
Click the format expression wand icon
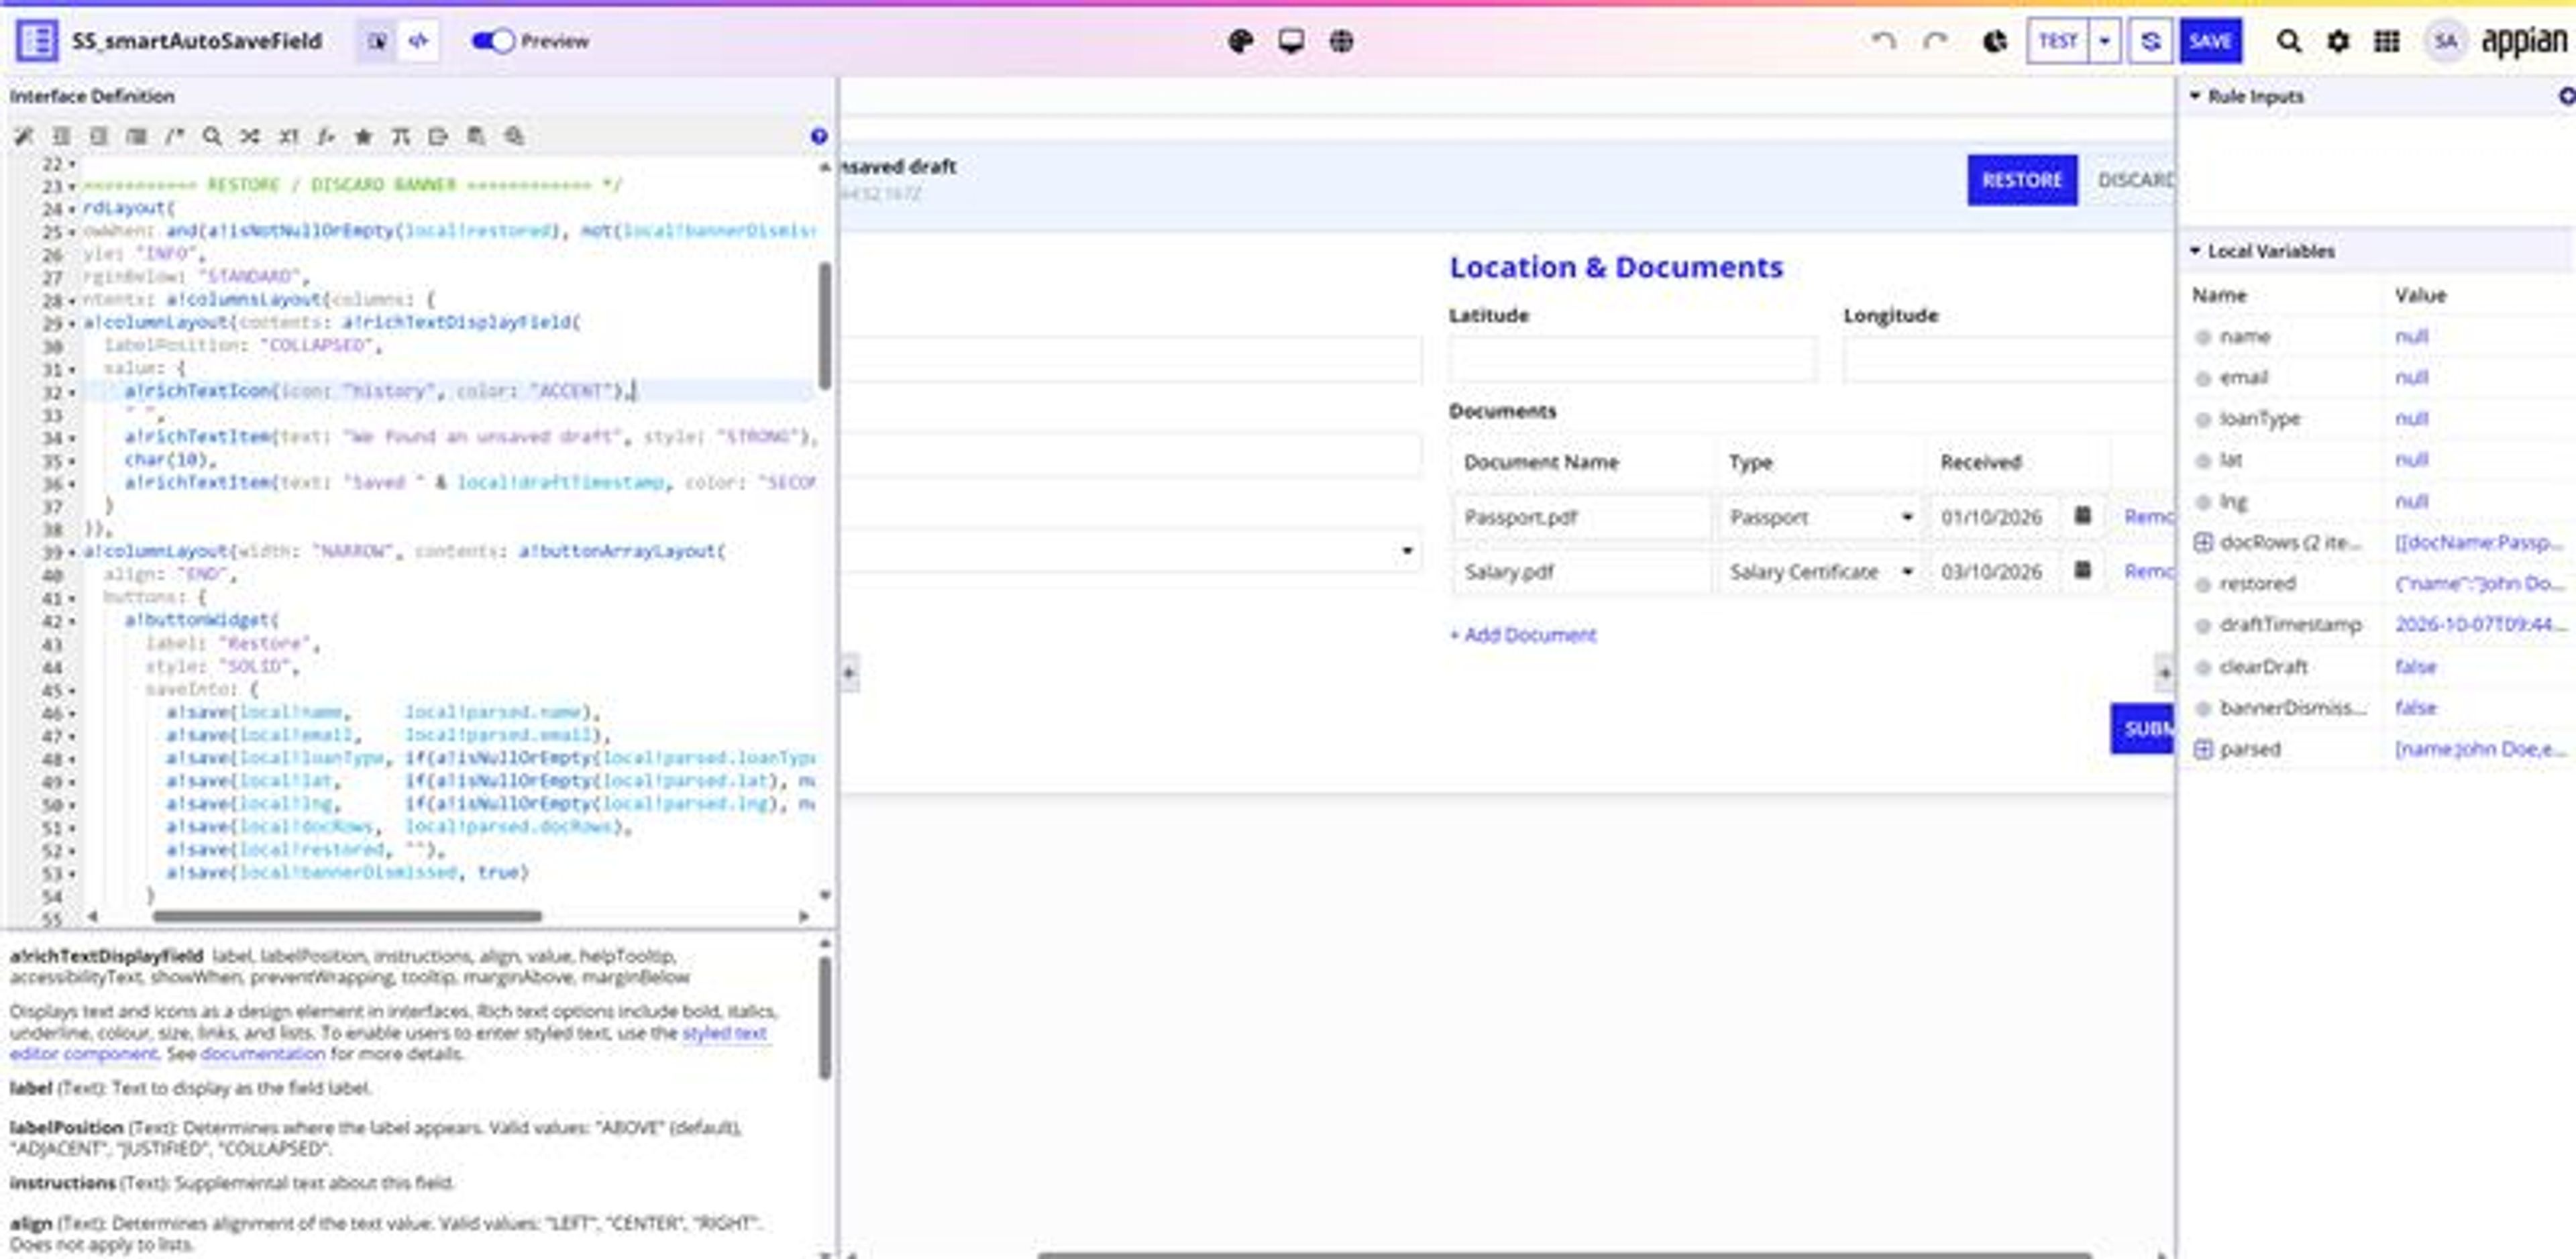pos(24,136)
